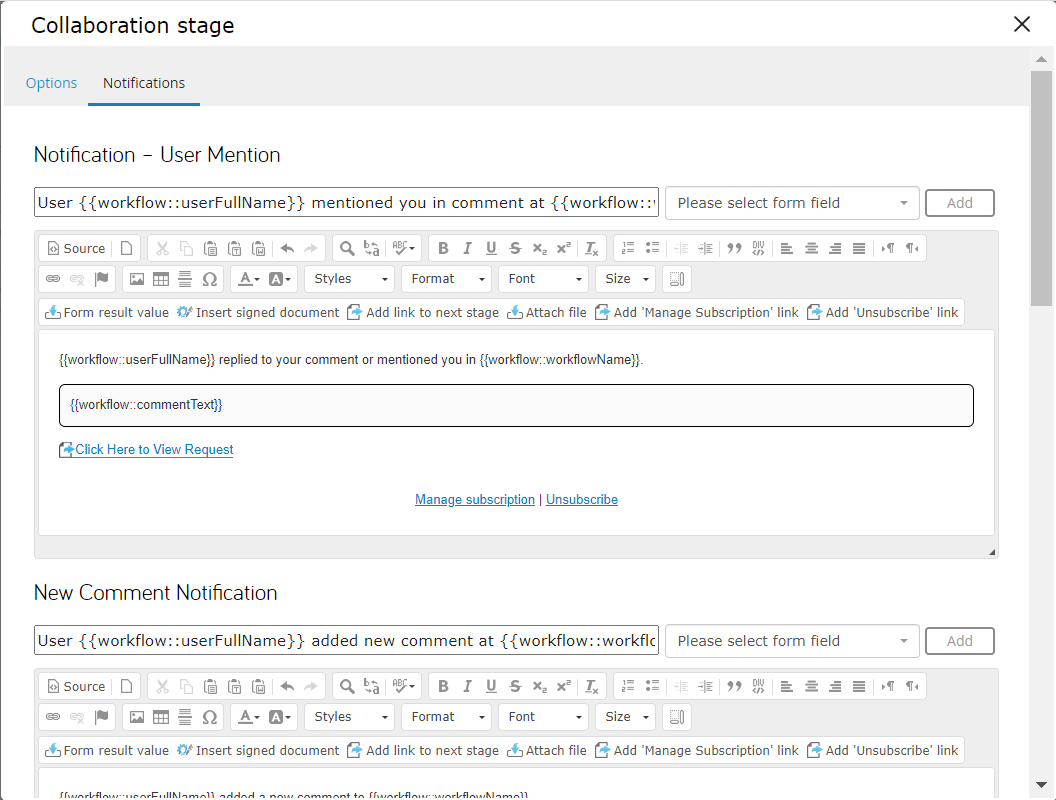Click the 'Click Here to View Request' link
This screenshot has width=1056, height=800.
[154, 450]
